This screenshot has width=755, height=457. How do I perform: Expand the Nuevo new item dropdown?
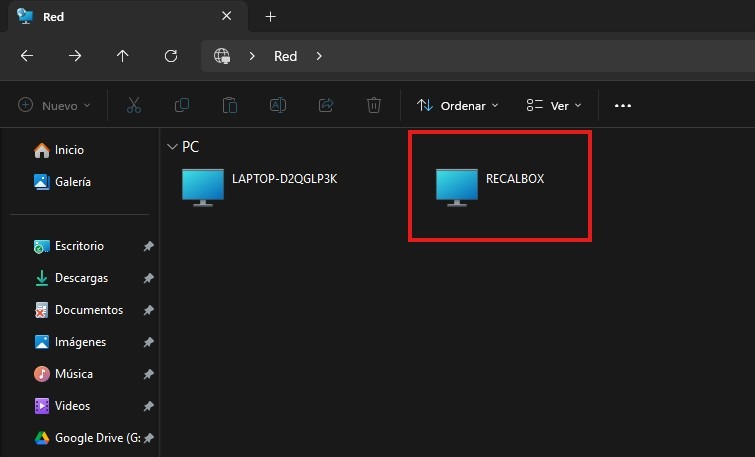54,105
